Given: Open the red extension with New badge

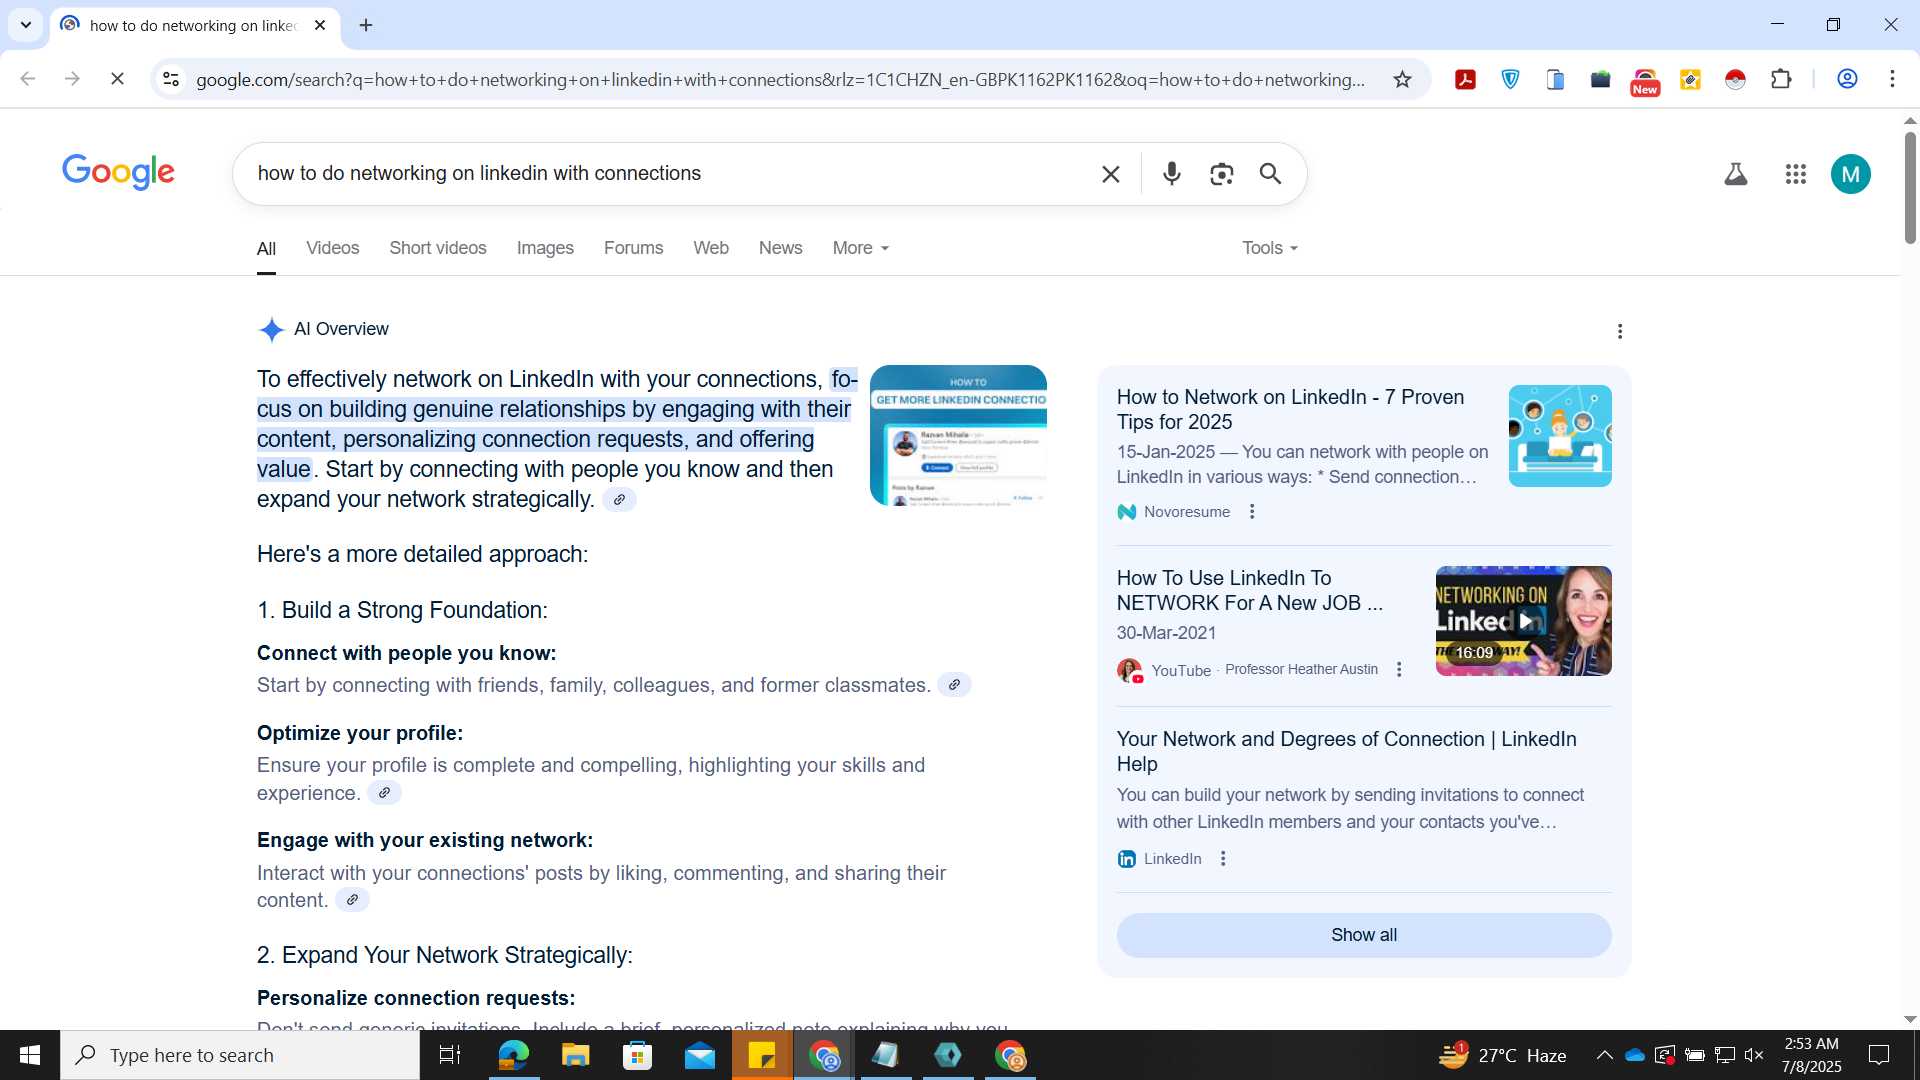Looking at the screenshot, I should tap(1645, 81).
